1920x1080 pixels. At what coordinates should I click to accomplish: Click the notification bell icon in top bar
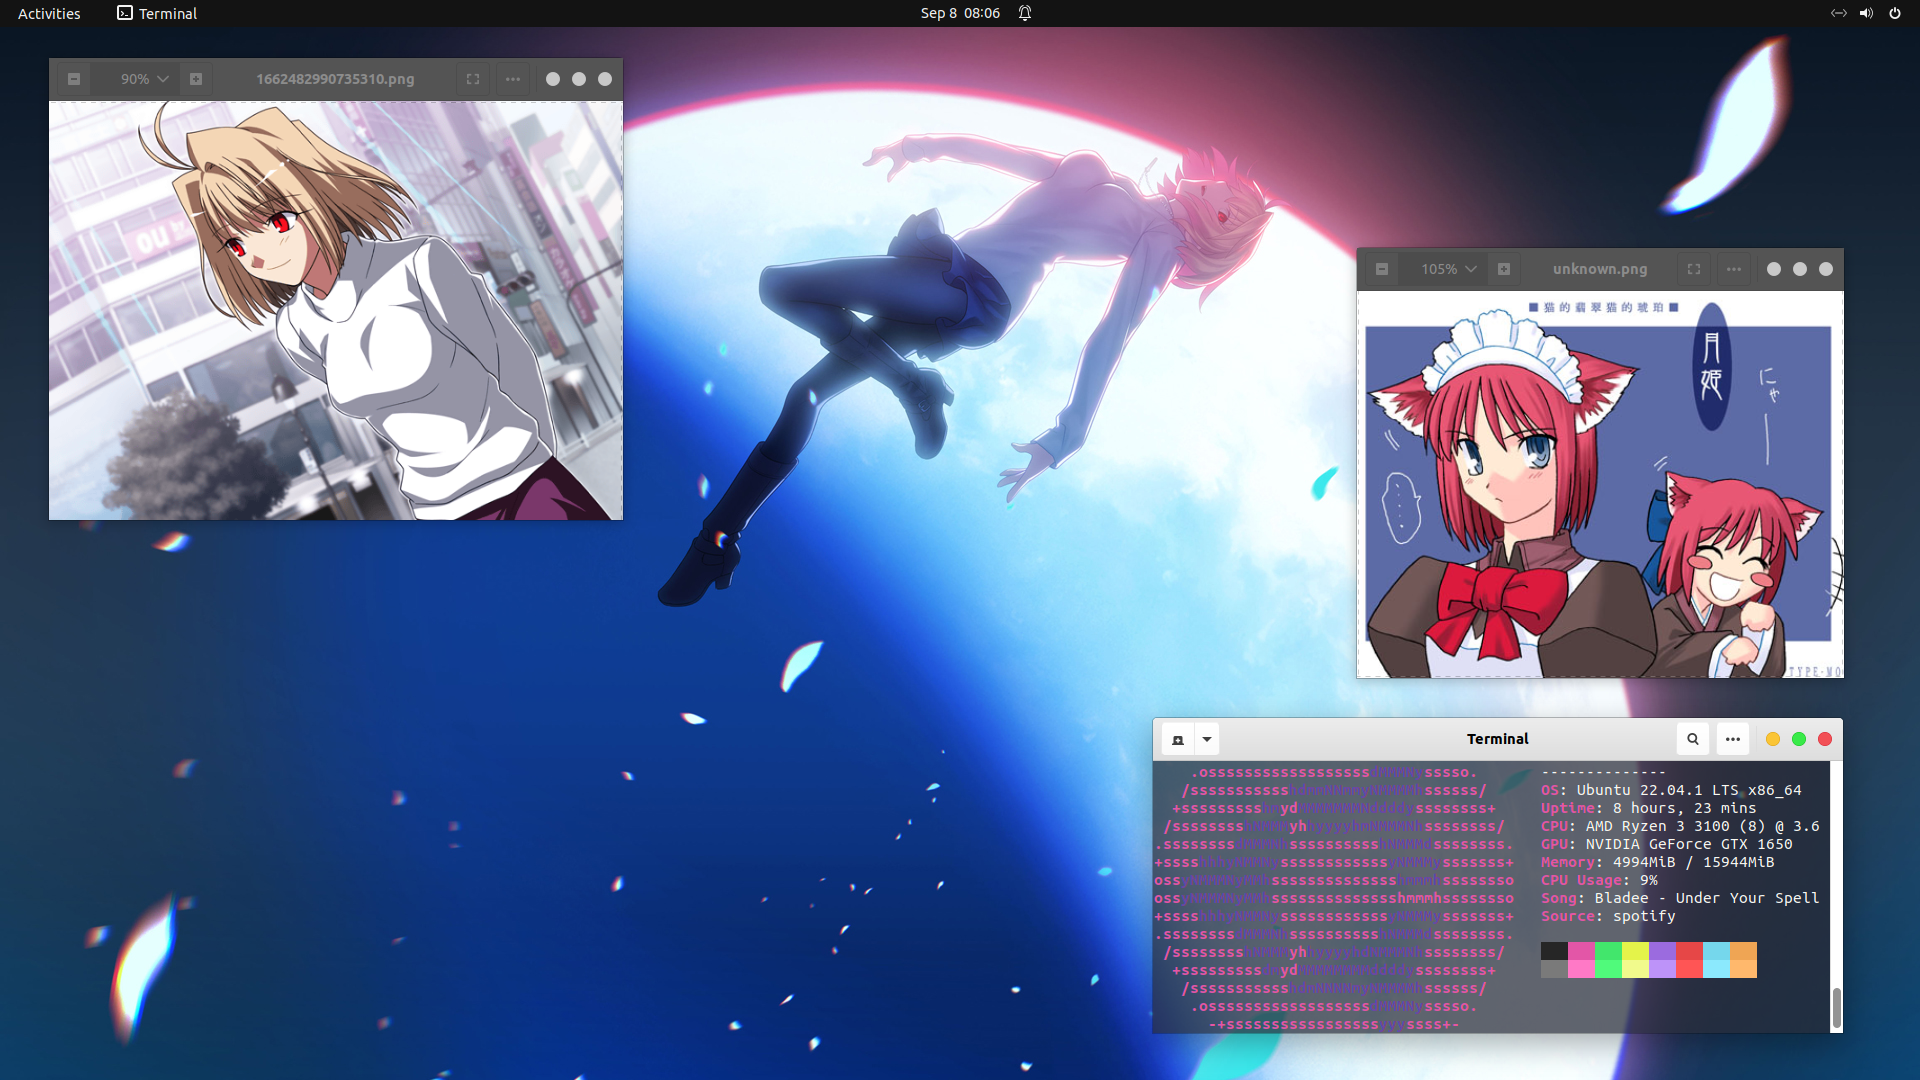[1025, 13]
